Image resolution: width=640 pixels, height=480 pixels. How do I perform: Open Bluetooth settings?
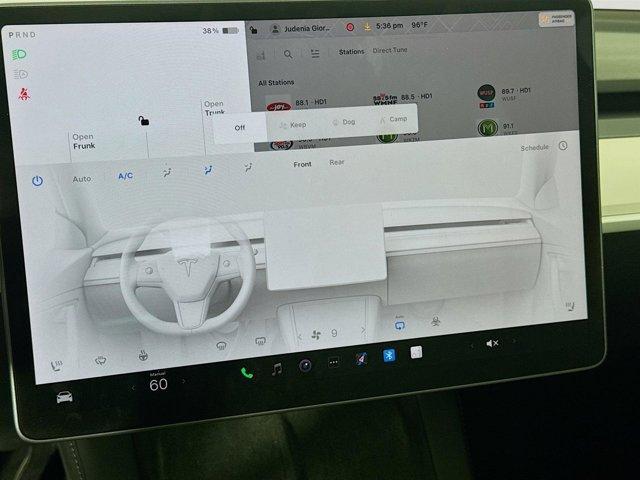point(389,355)
